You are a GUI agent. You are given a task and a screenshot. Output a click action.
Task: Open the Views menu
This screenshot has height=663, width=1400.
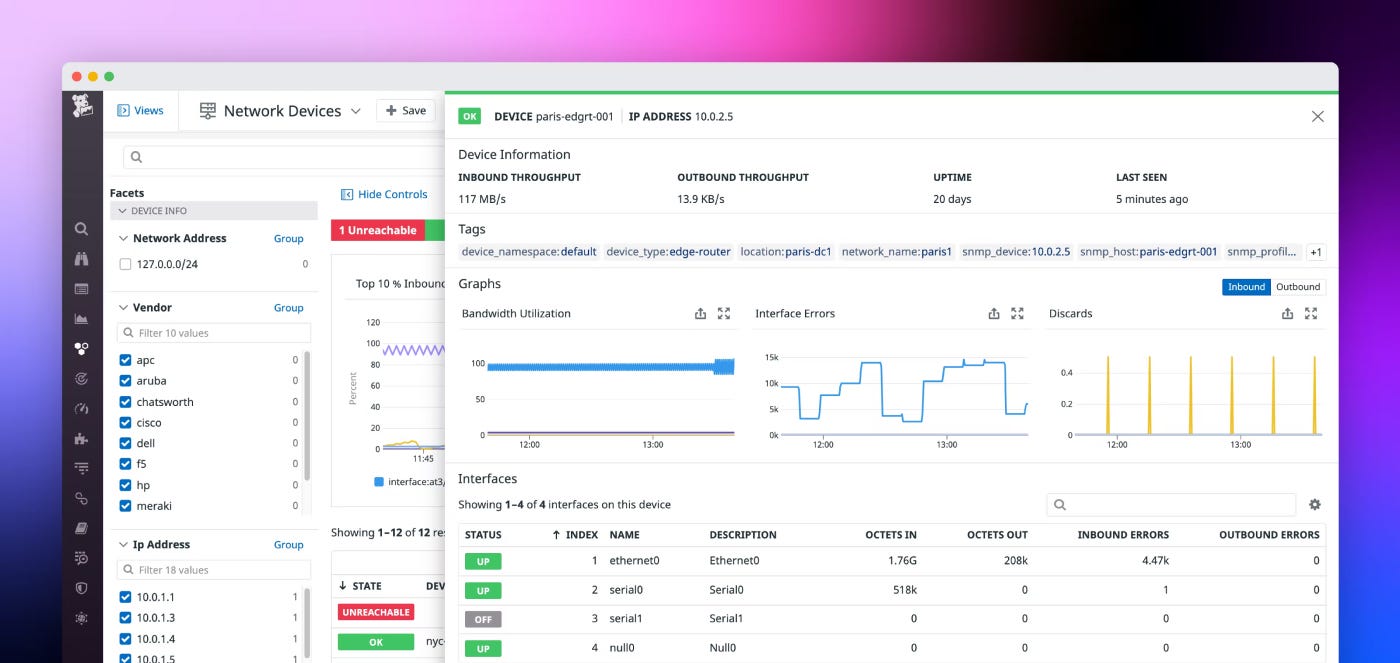coord(140,110)
